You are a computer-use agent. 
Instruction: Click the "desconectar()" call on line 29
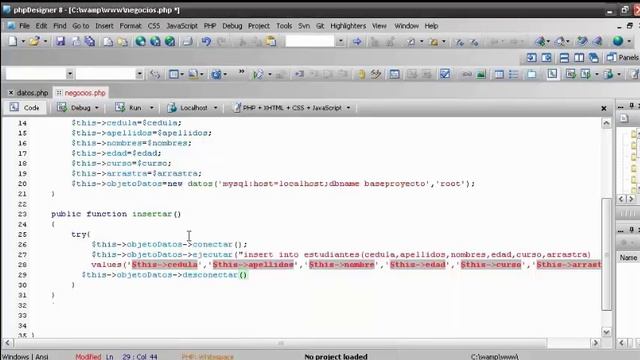pos(215,275)
